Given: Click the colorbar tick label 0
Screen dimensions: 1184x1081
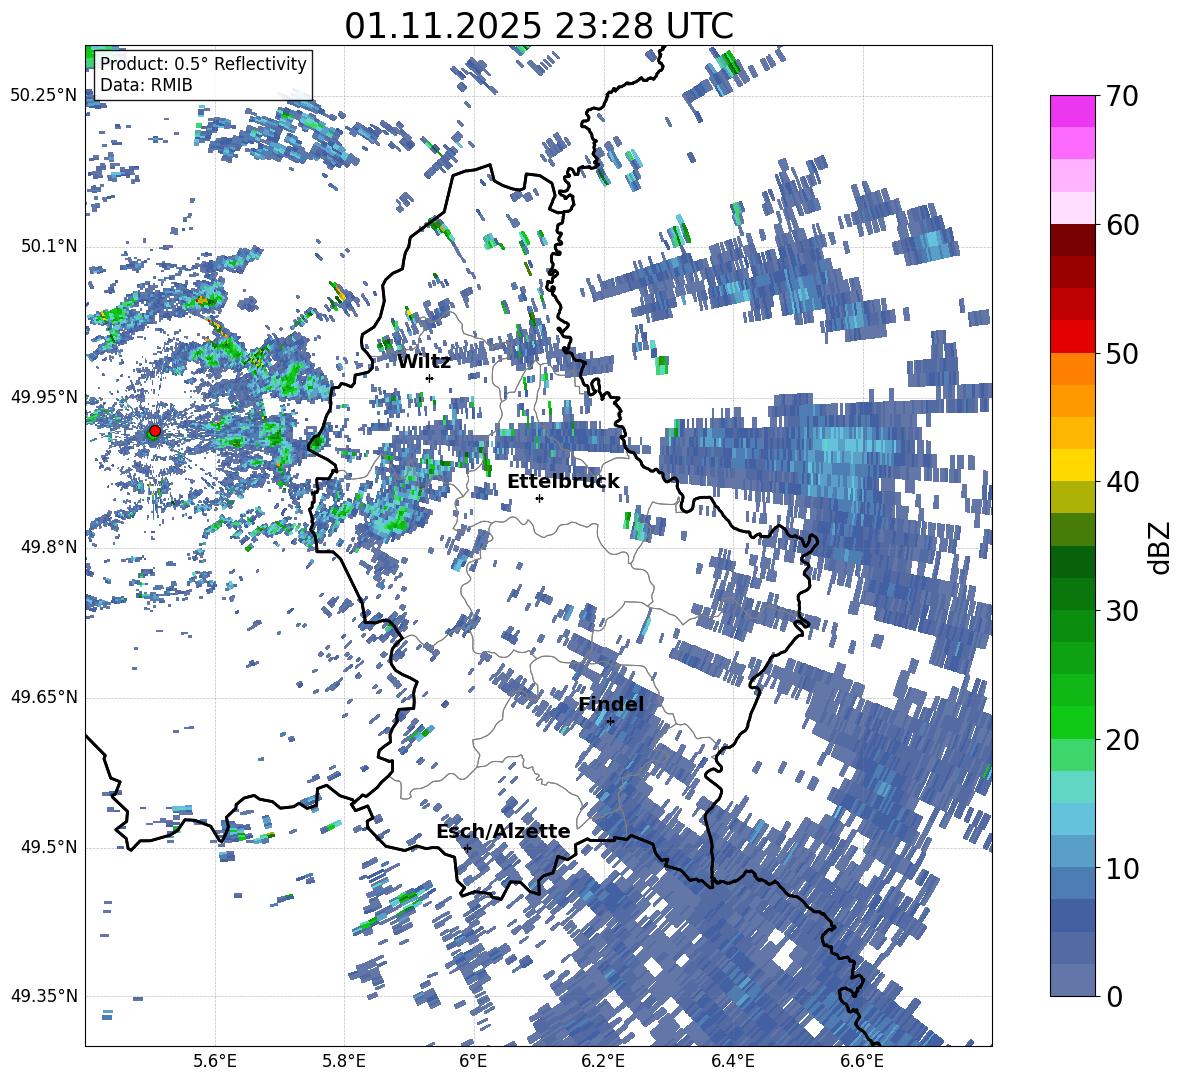Looking at the screenshot, I should pos(1114,996).
